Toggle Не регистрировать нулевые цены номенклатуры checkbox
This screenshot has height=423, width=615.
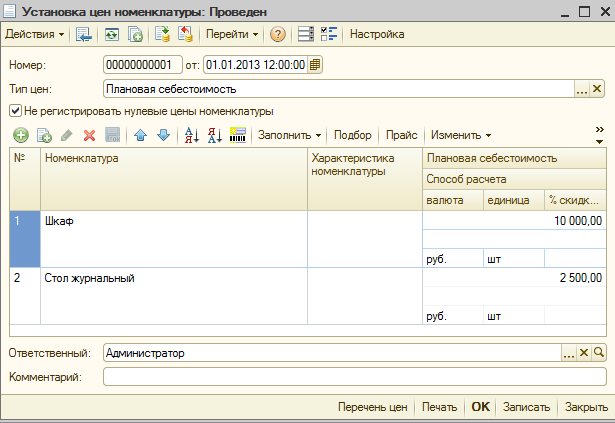[x=15, y=111]
